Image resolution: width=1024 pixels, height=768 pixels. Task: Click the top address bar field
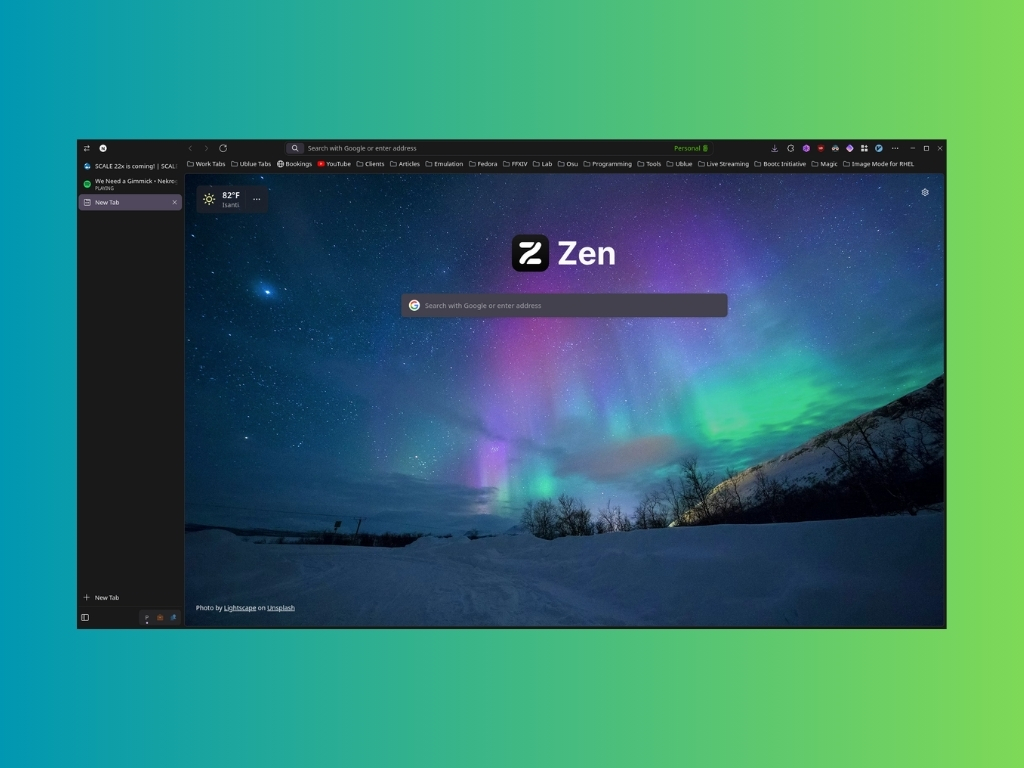pos(500,148)
